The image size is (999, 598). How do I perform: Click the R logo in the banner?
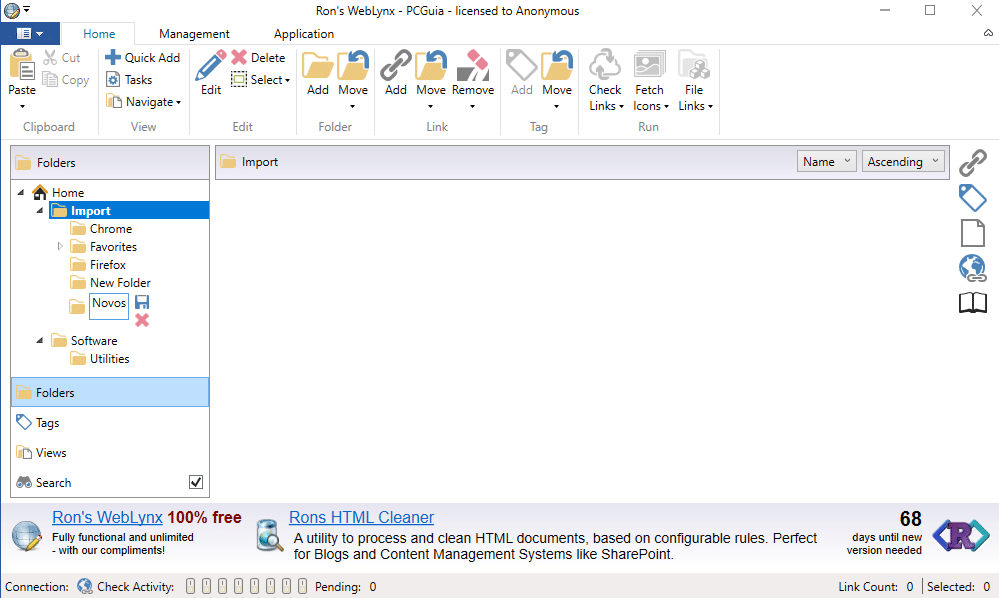(961, 536)
